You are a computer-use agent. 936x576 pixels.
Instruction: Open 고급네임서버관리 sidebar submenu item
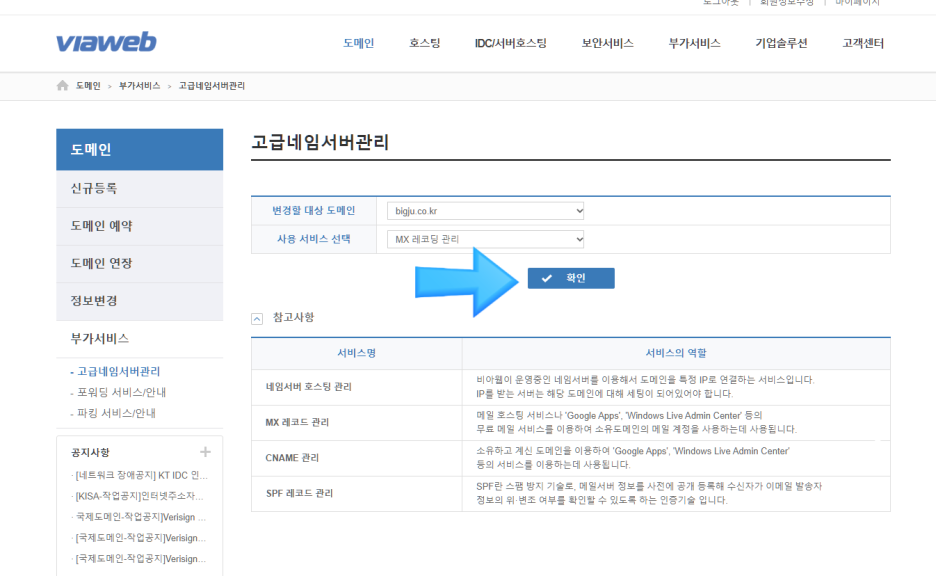coord(118,371)
